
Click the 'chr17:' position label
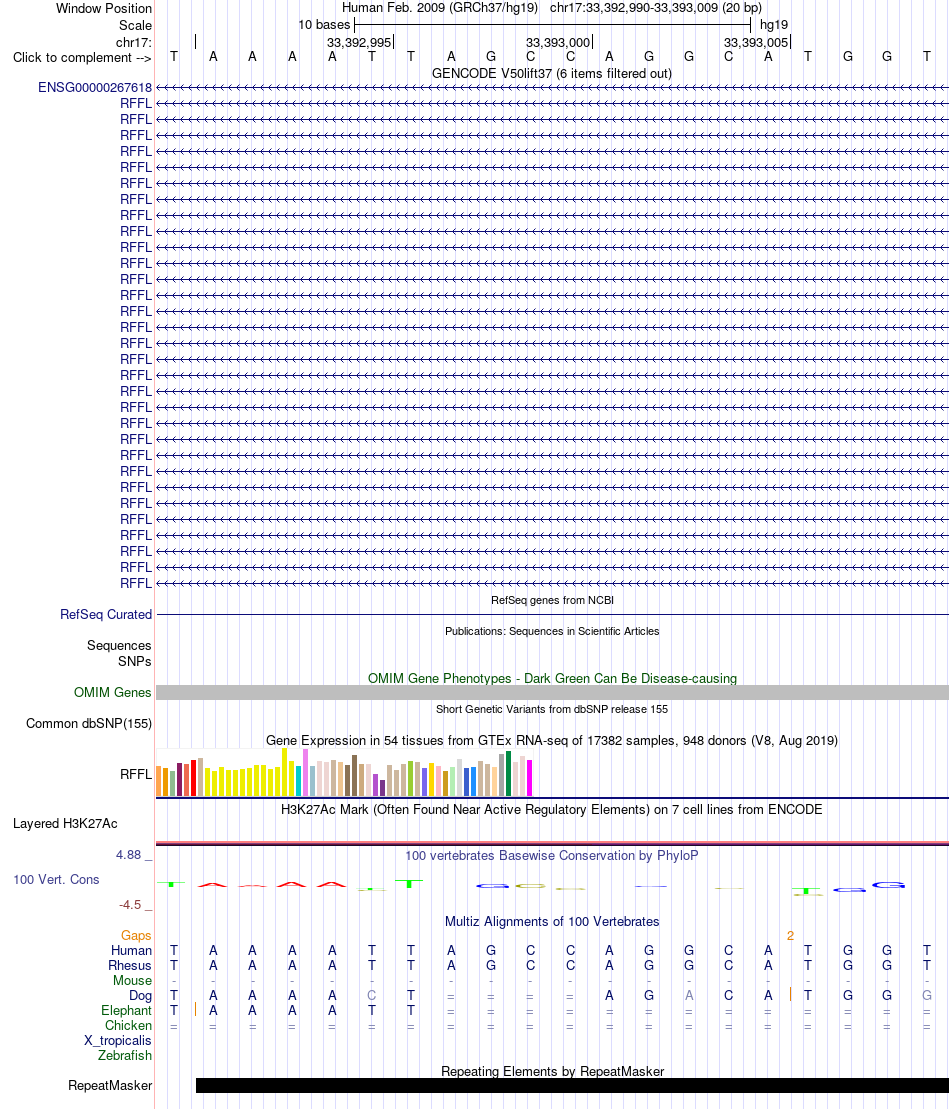[x=134, y=42]
